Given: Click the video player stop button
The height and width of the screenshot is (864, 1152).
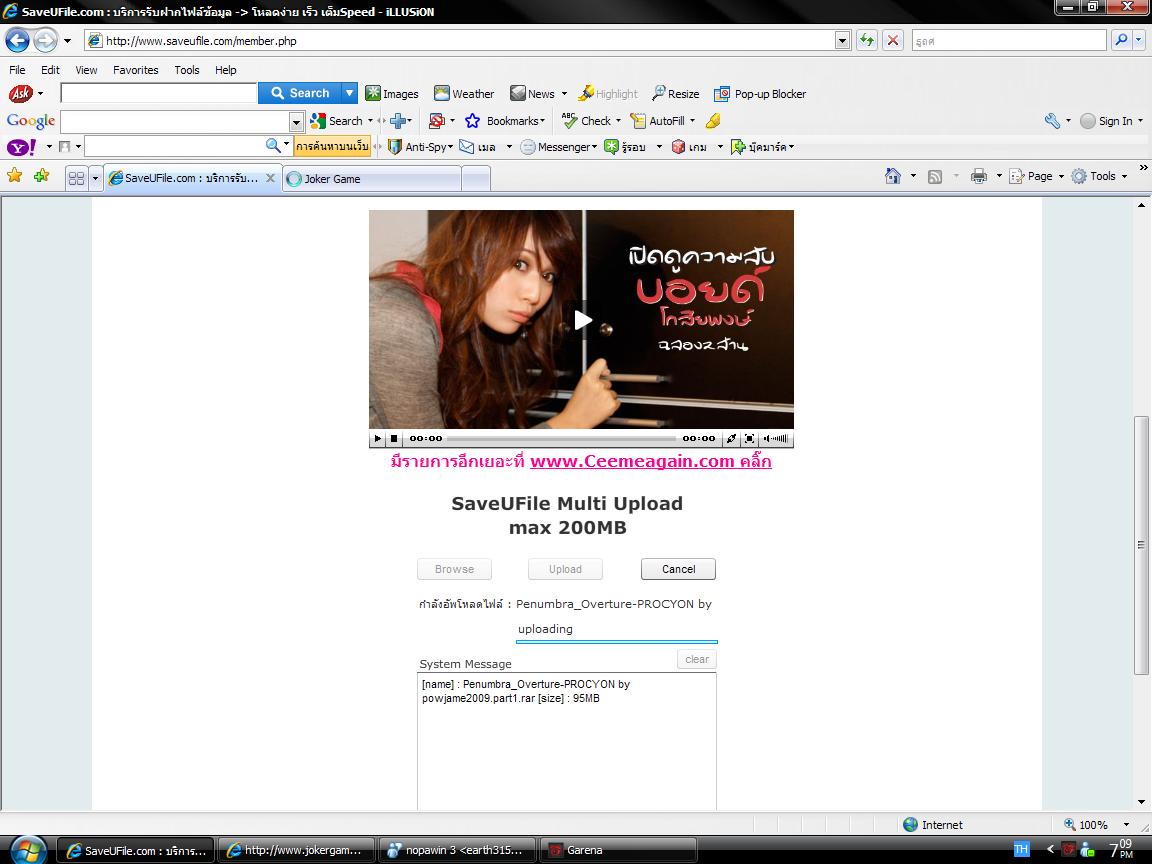Looking at the screenshot, I should (x=394, y=439).
